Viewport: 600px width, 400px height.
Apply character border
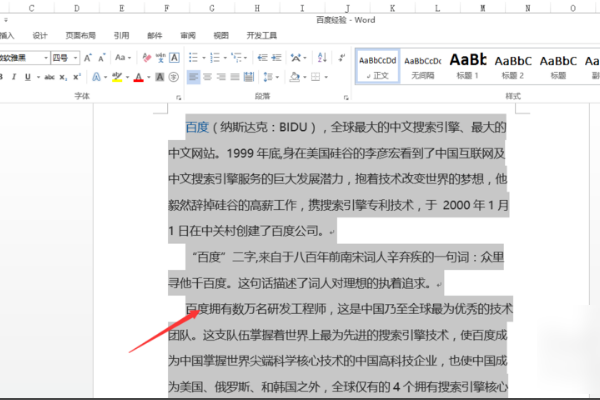(x=174, y=58)
